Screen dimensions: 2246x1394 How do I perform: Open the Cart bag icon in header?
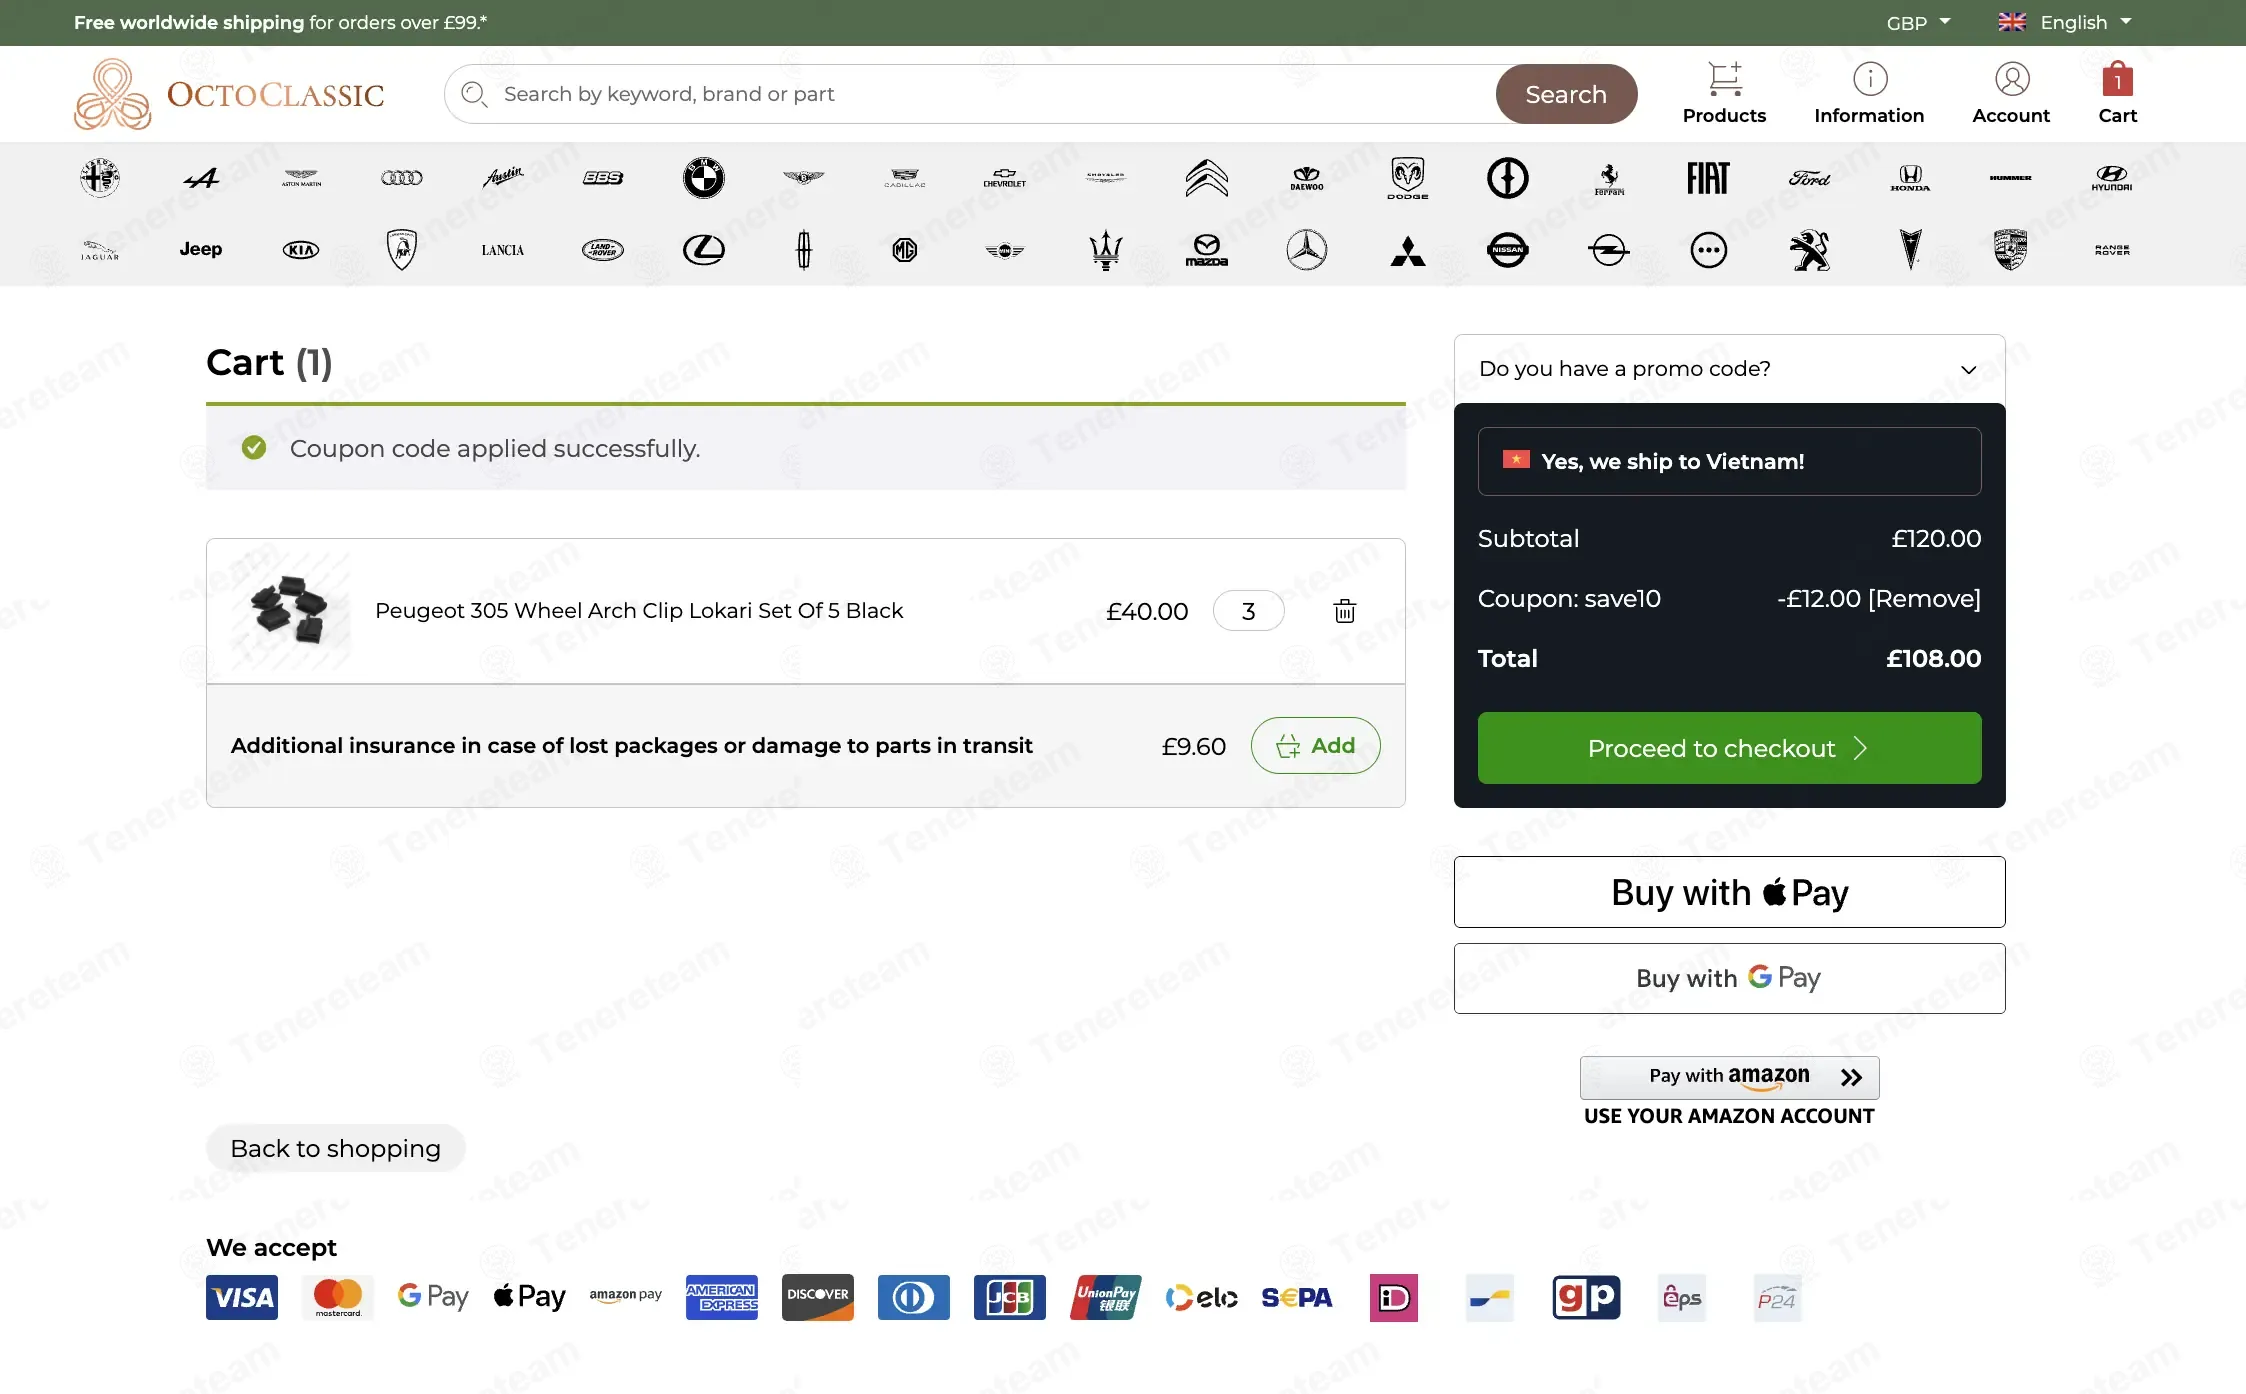pyautogui.click(x=2117, y=80)
